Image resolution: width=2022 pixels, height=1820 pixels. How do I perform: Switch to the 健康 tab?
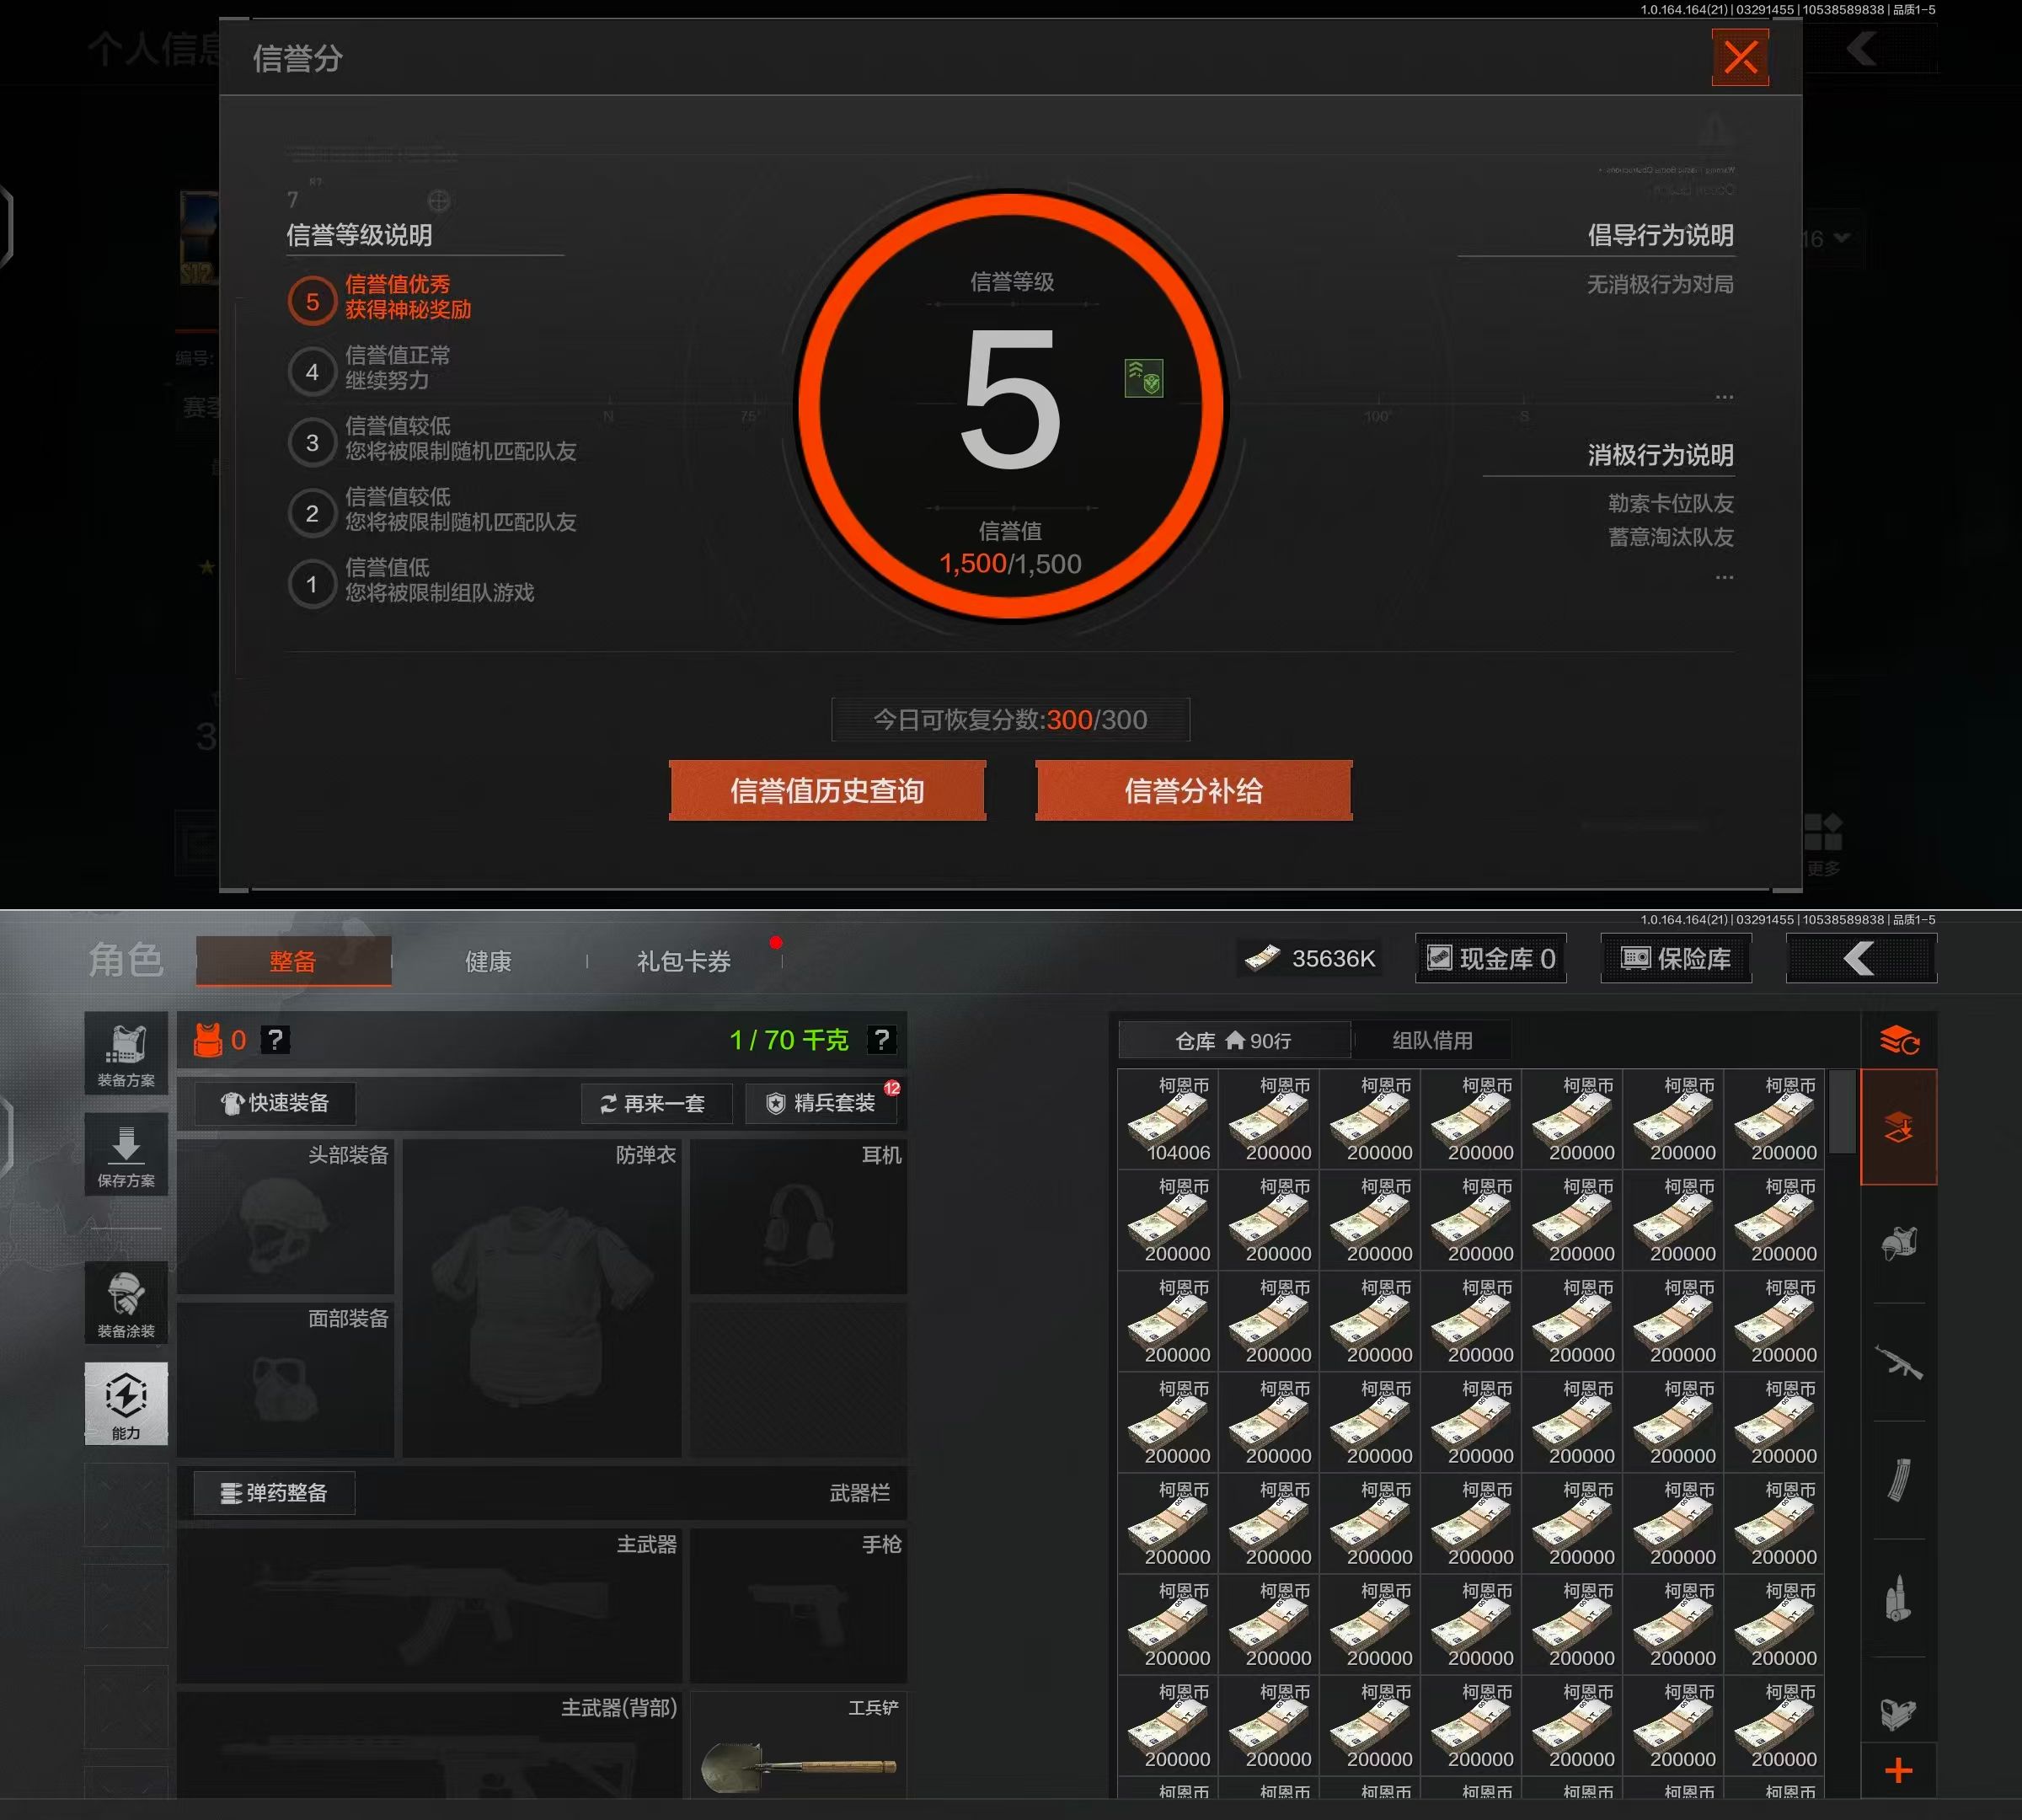pos(488,962)
